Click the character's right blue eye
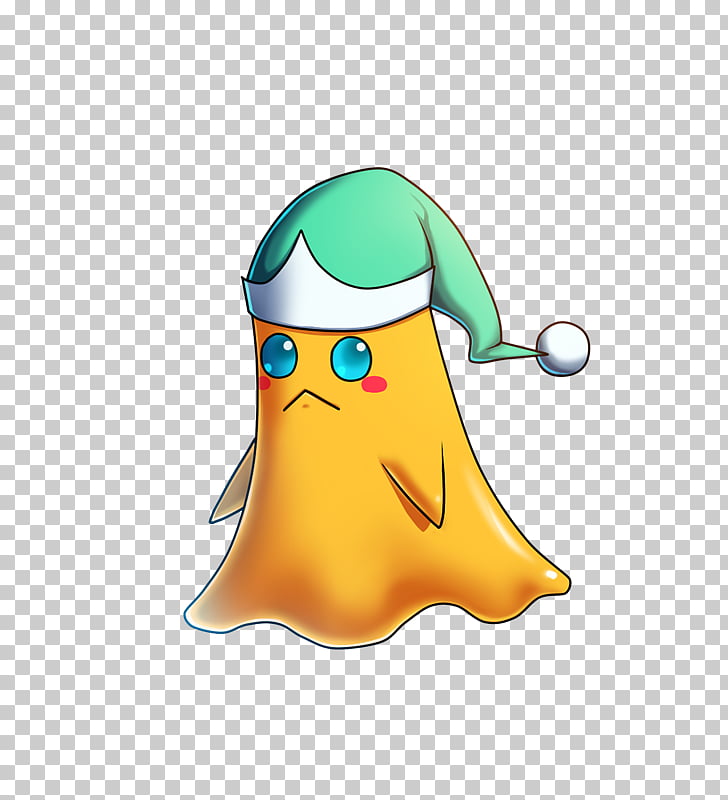 350,358
